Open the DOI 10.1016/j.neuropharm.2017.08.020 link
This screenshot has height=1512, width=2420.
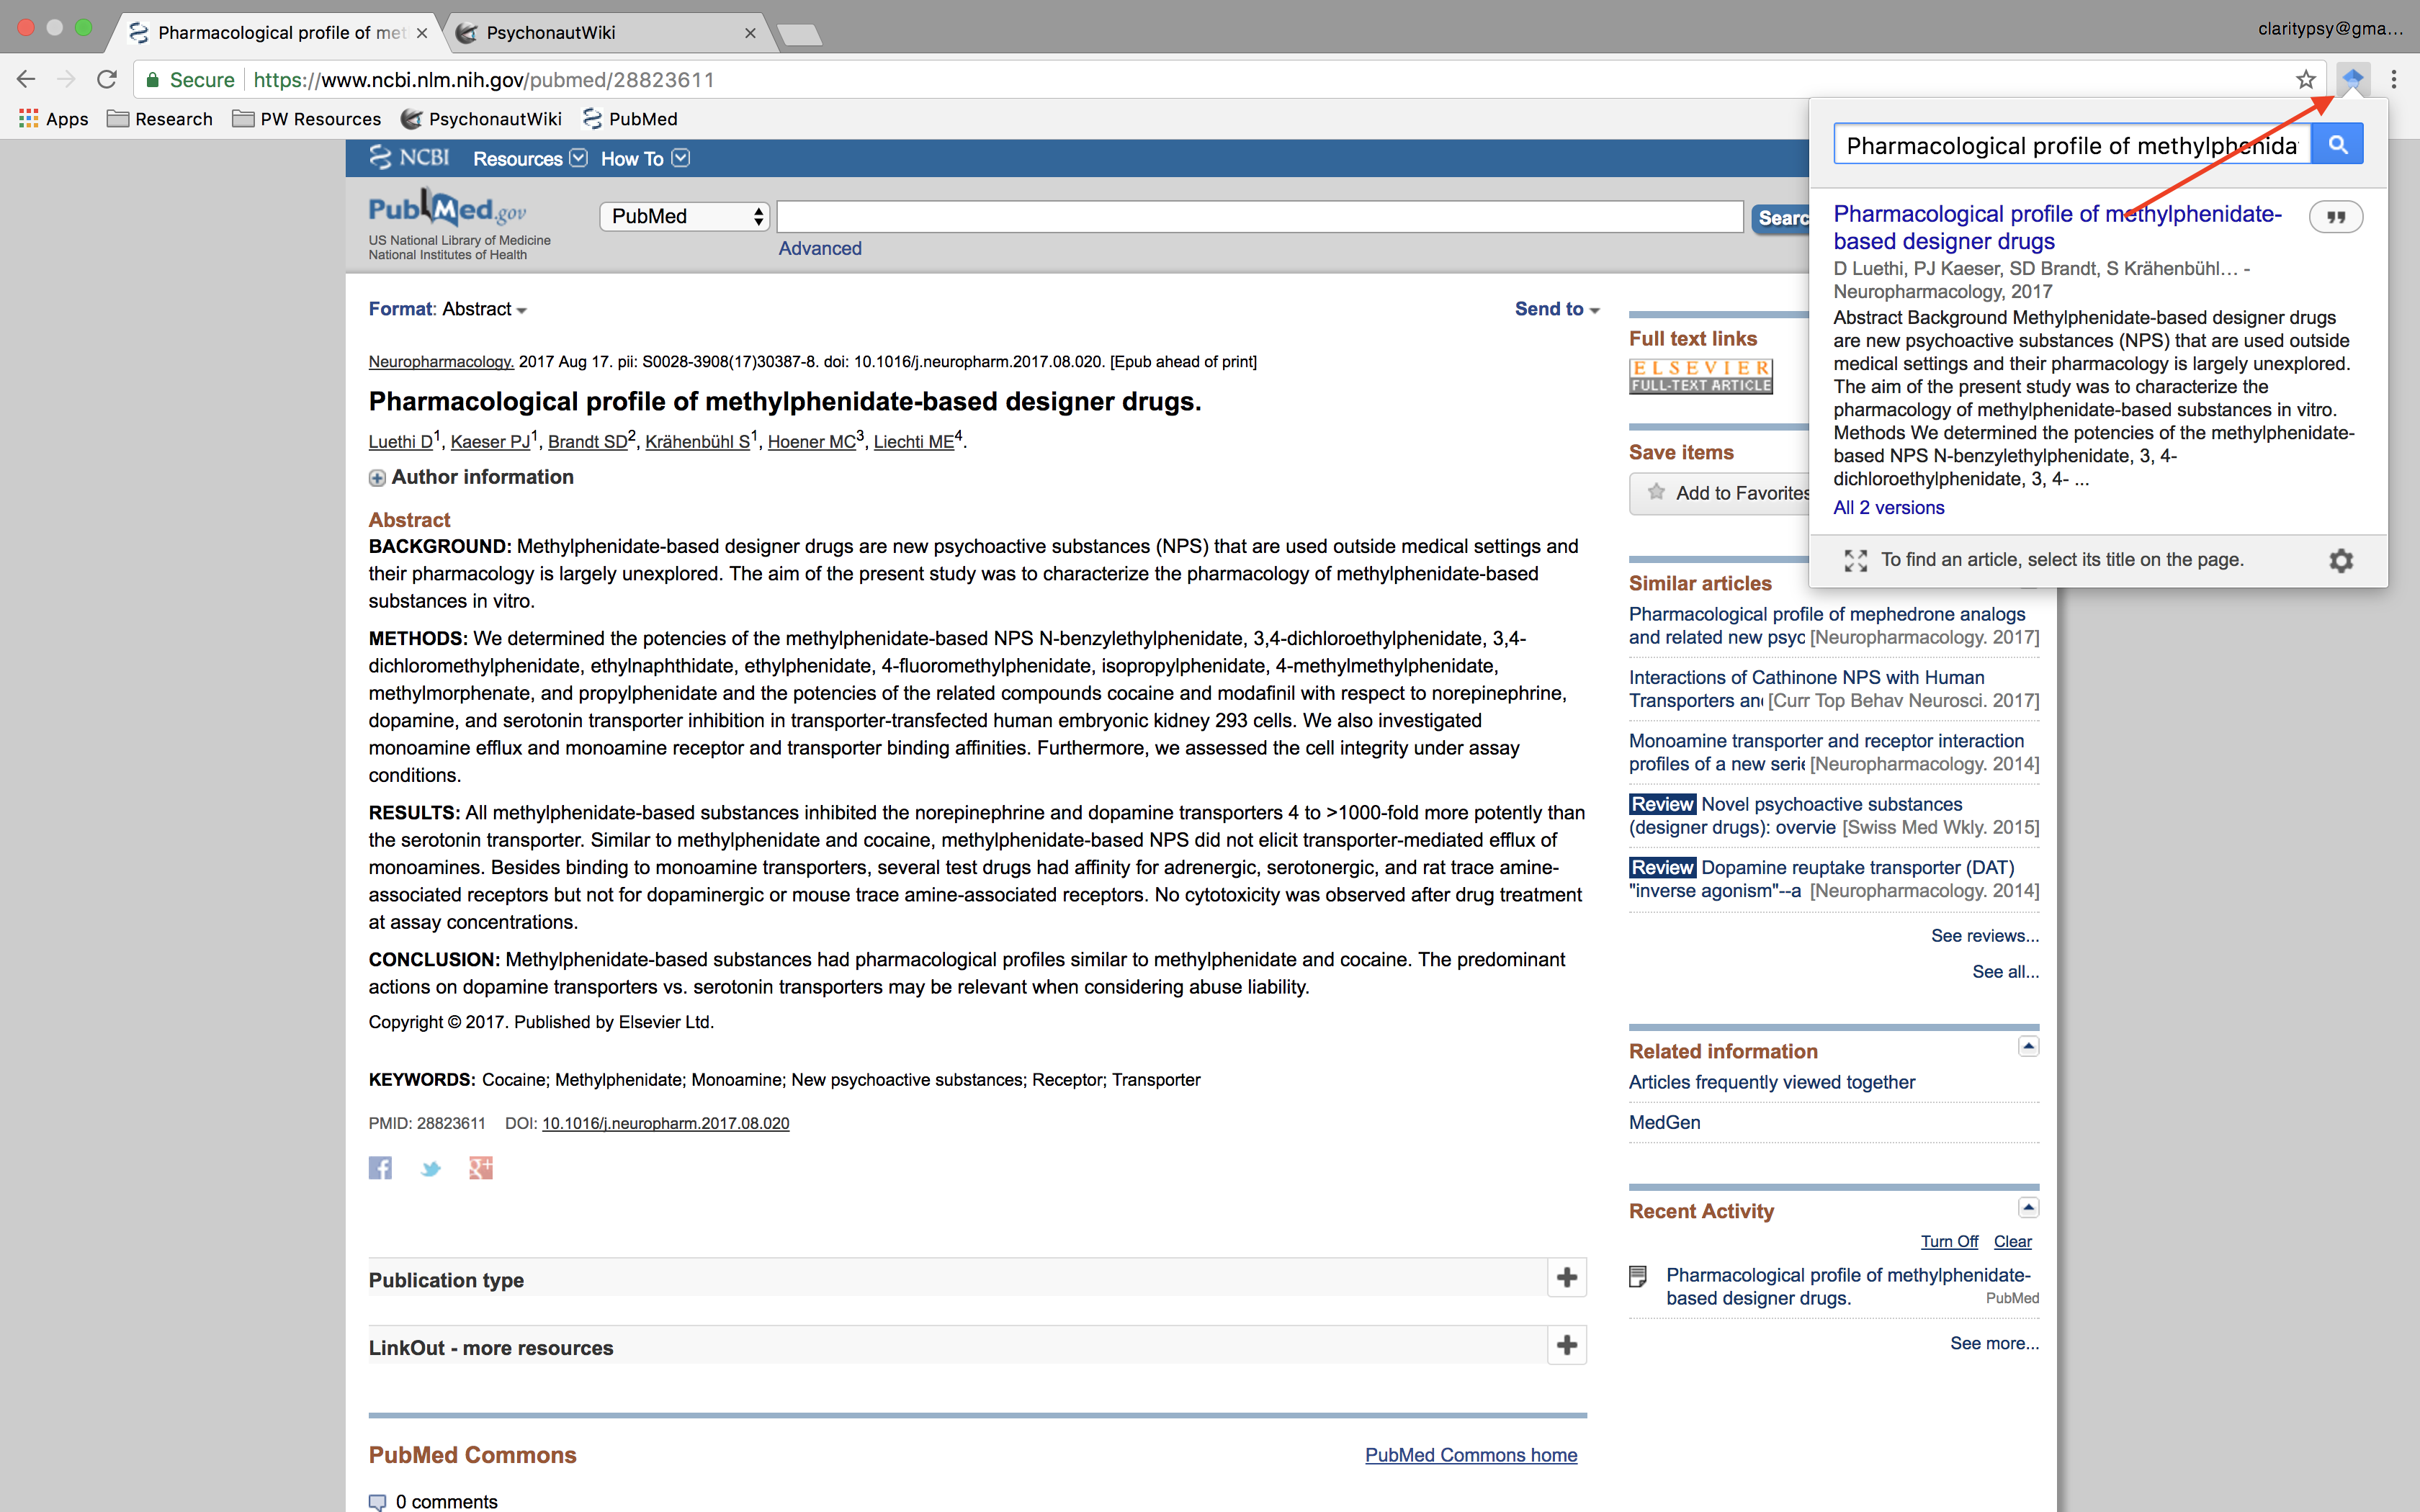pos(665,1123)
